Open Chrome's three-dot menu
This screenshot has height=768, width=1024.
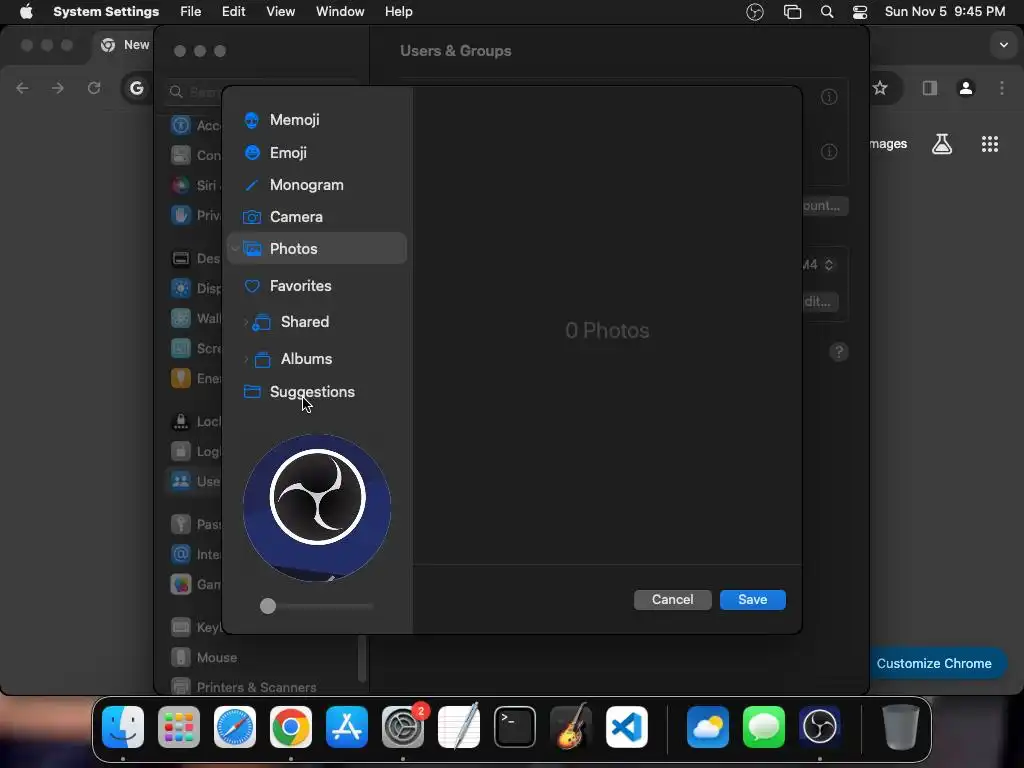pos(1002,88)
